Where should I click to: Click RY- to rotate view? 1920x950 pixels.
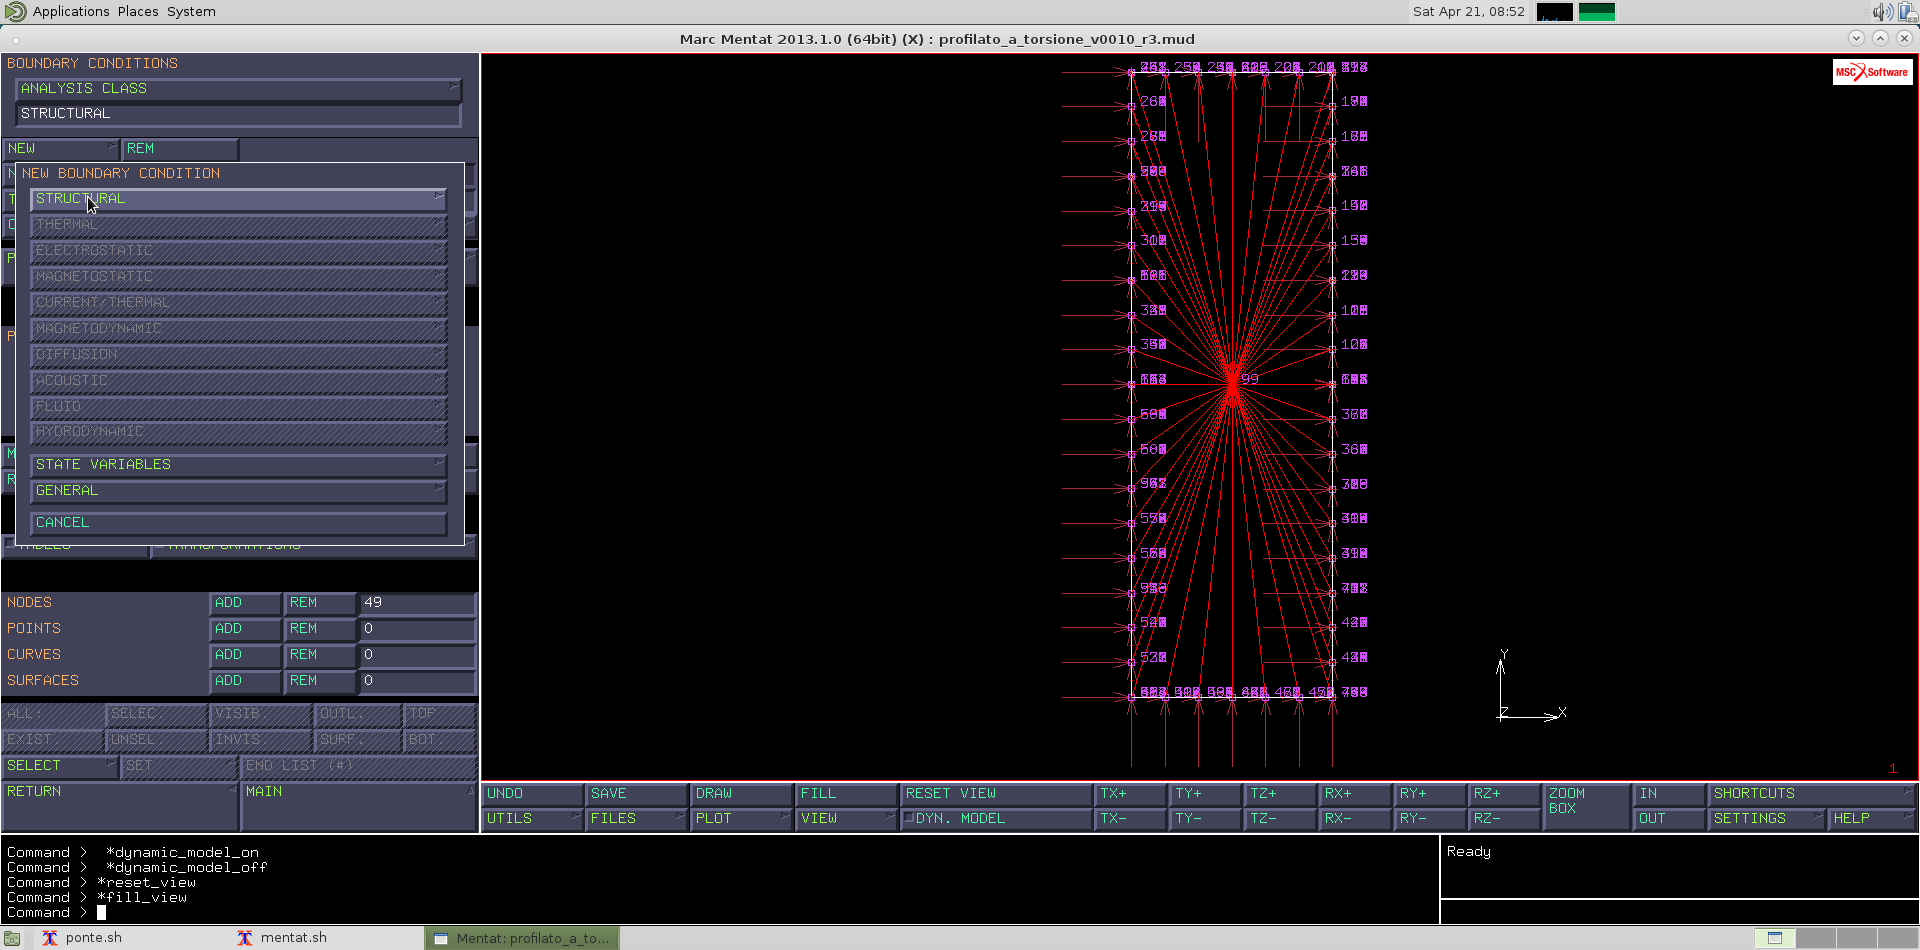coord(1430,819)
